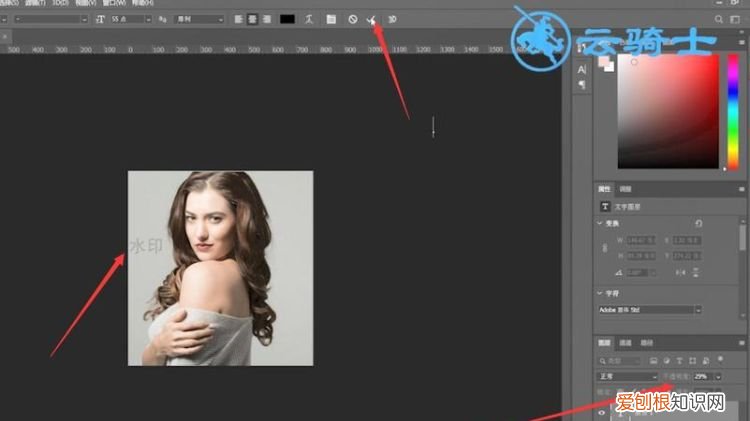Cancel the current text edit

[x=352, y=19]
